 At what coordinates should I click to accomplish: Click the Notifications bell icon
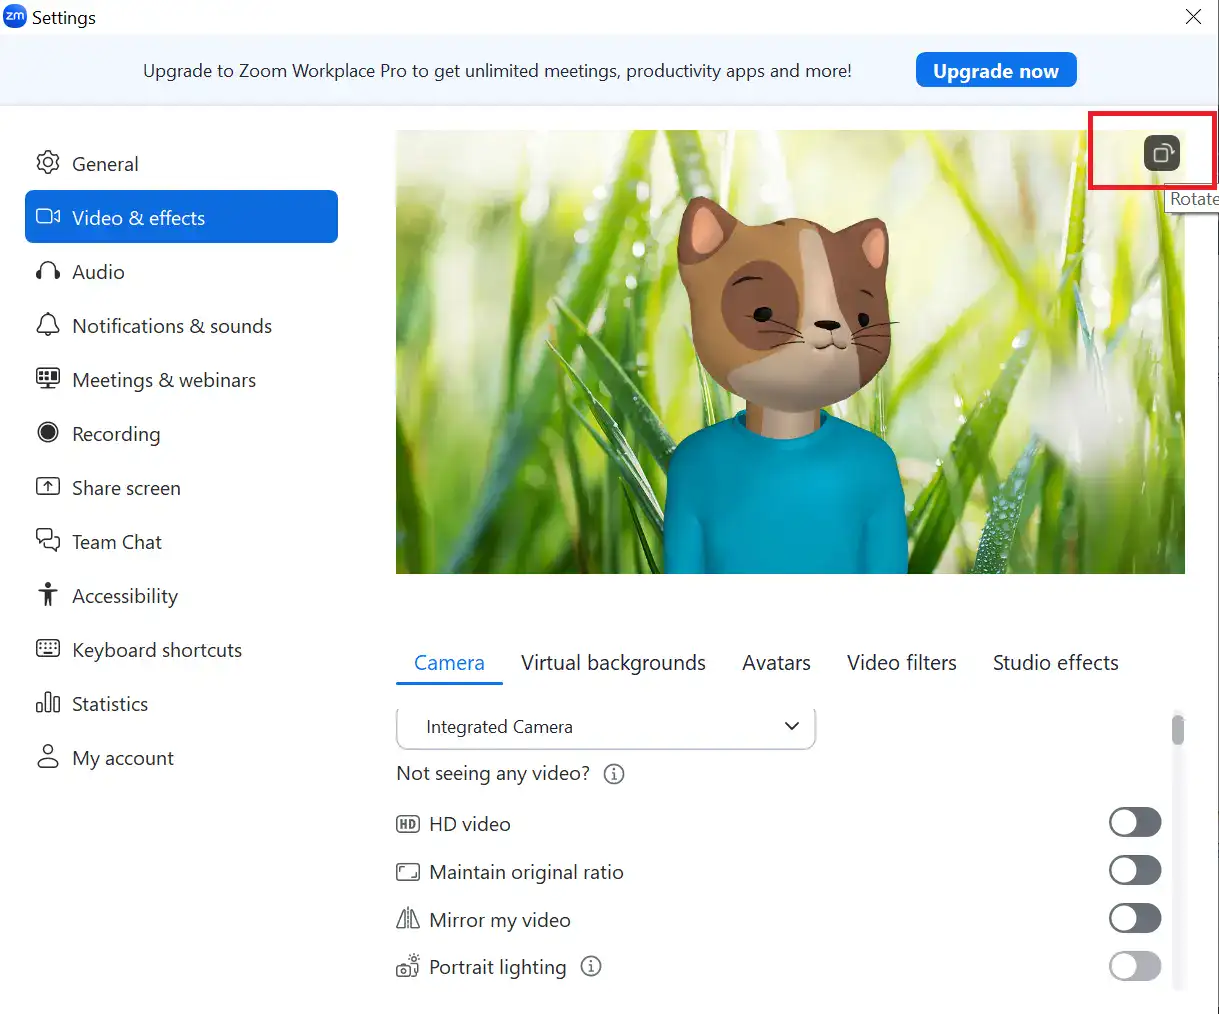point(48,324)
